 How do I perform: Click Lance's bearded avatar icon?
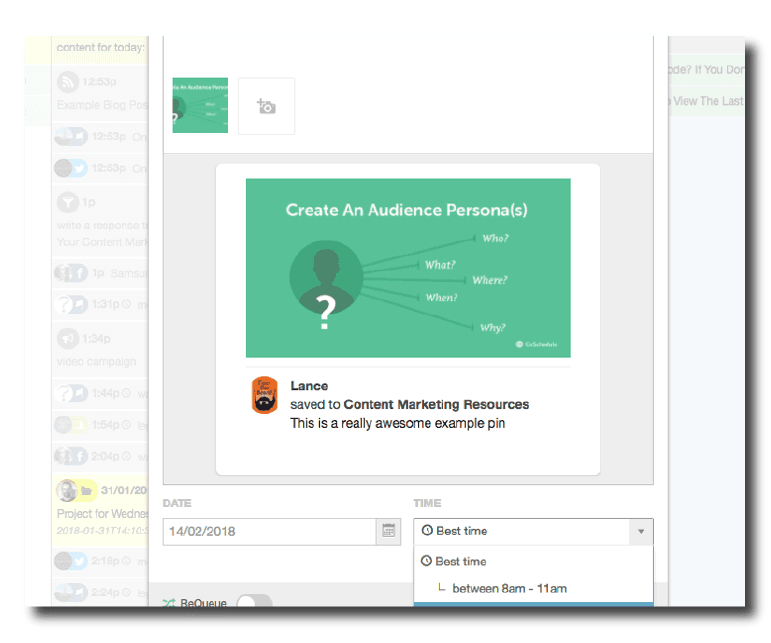pos(264,396)
